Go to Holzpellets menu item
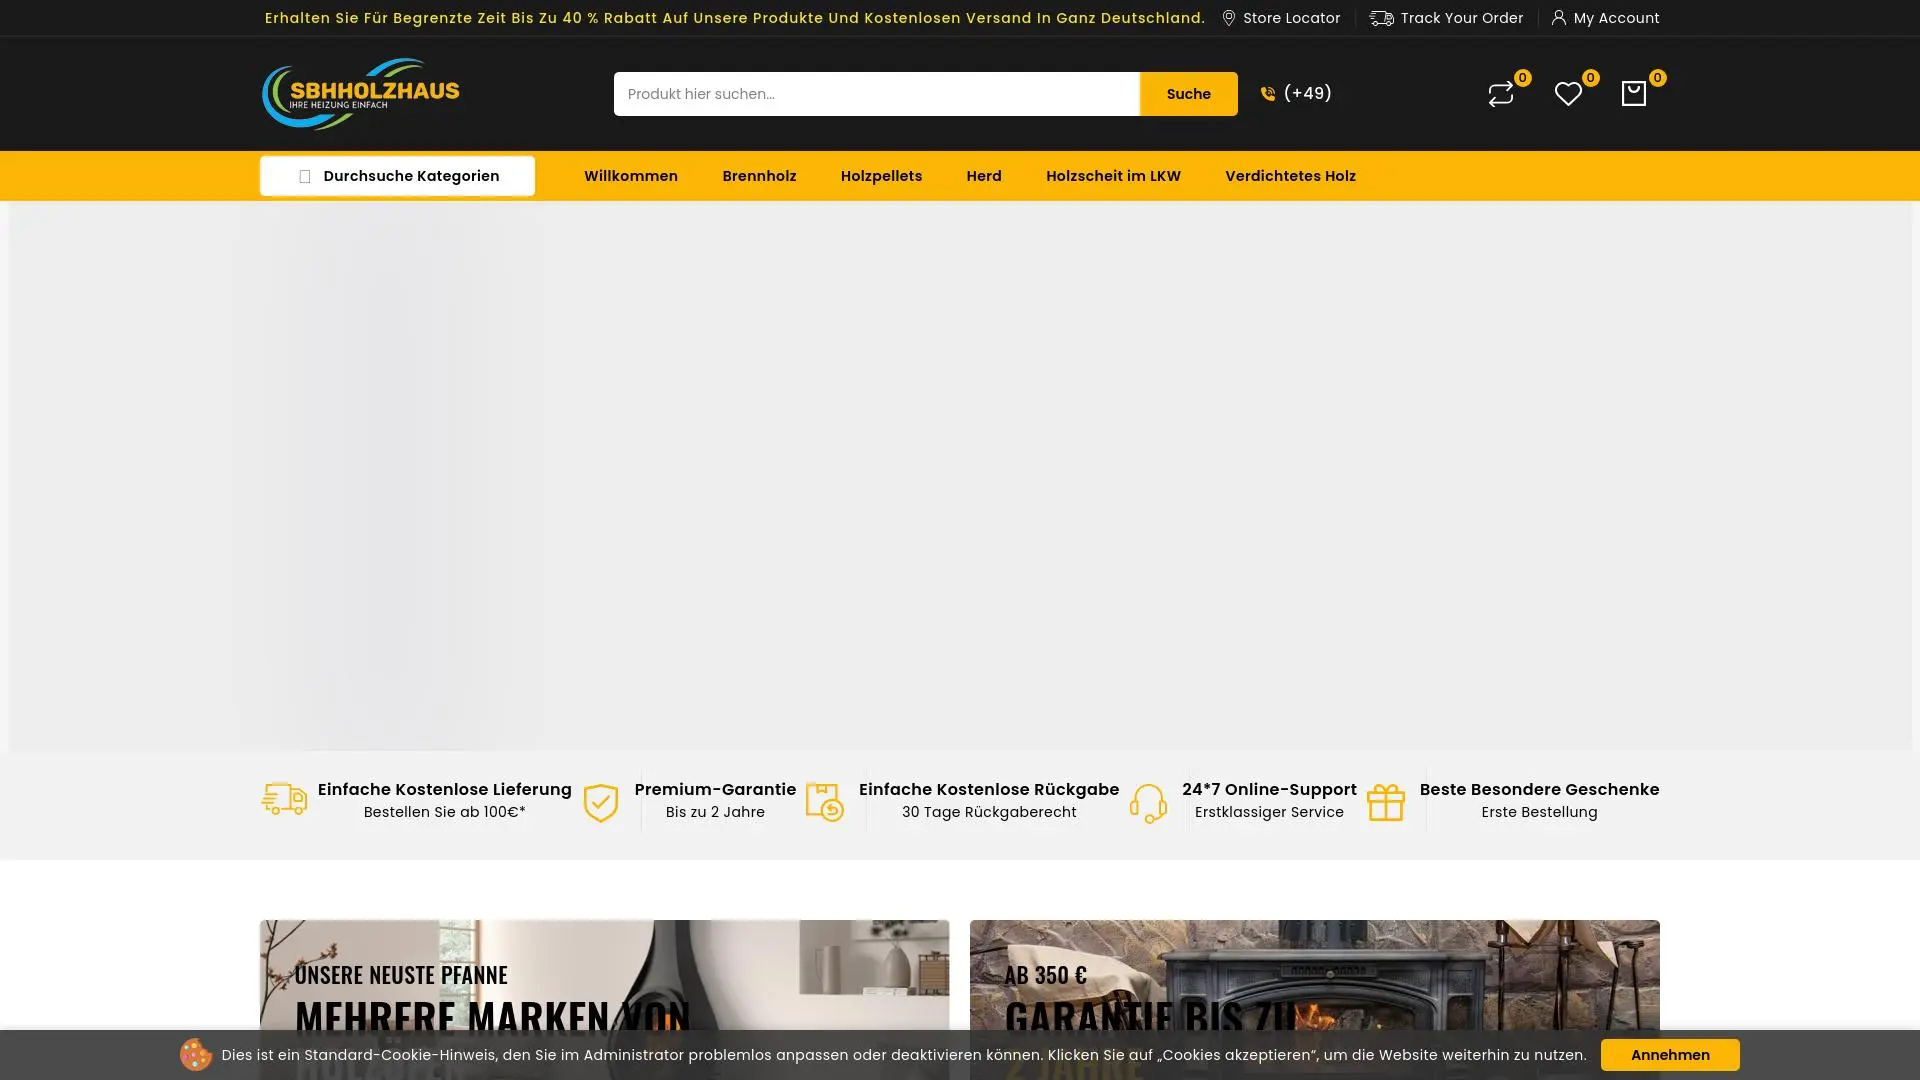Image resolution: width=1920 pixels, height=1080 pixels. (881, 176)
